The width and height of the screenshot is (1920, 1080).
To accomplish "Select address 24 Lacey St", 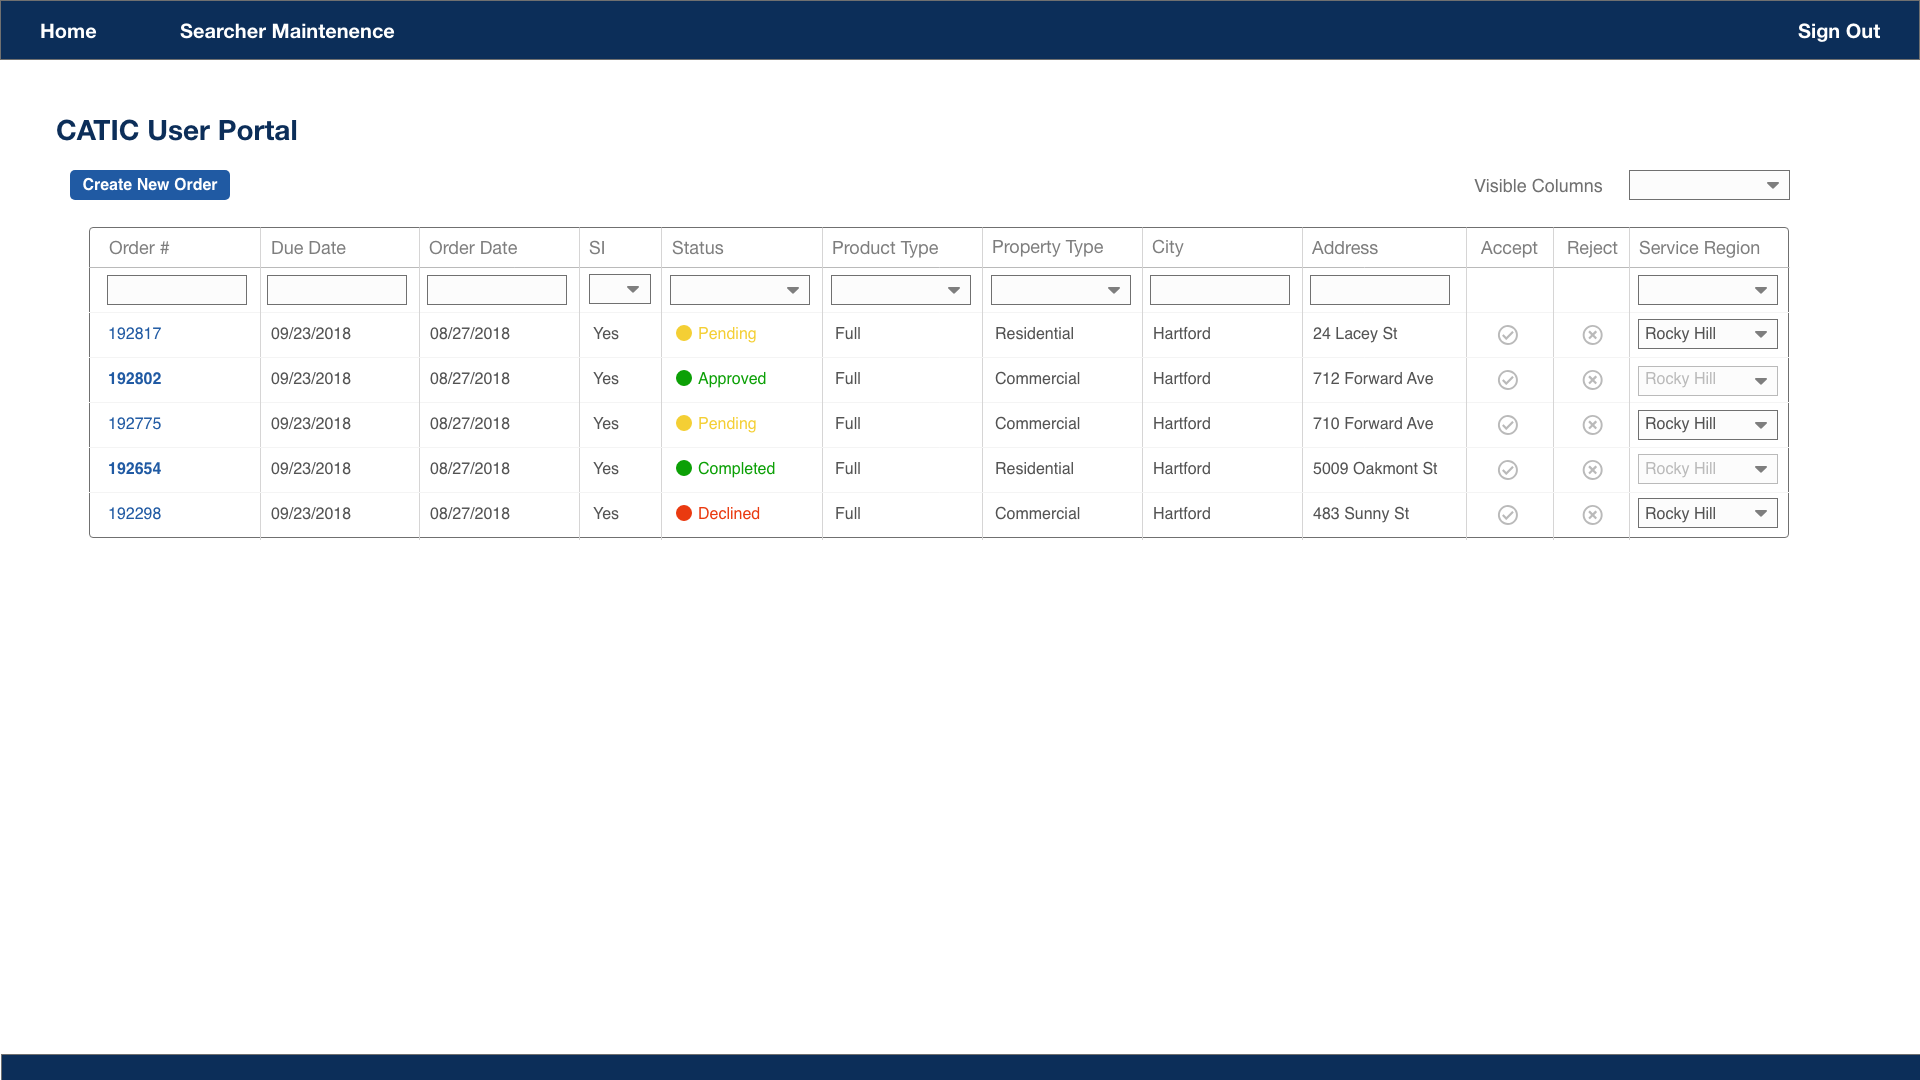I will coord(1355,334).
